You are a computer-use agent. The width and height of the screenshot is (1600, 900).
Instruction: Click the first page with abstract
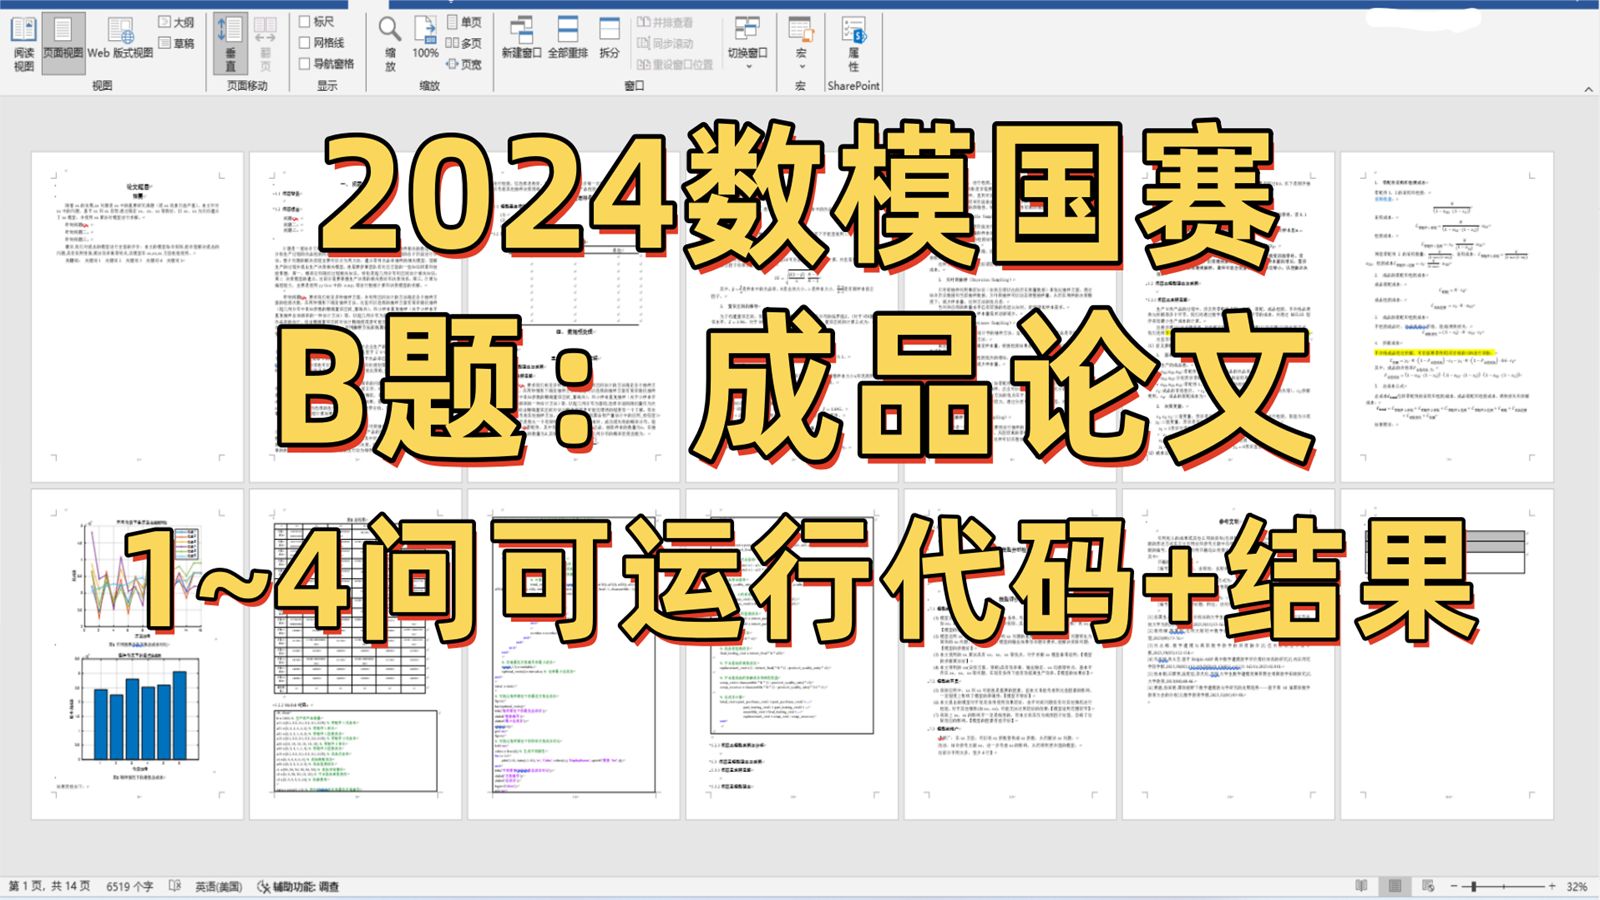[x=138, y=317]
